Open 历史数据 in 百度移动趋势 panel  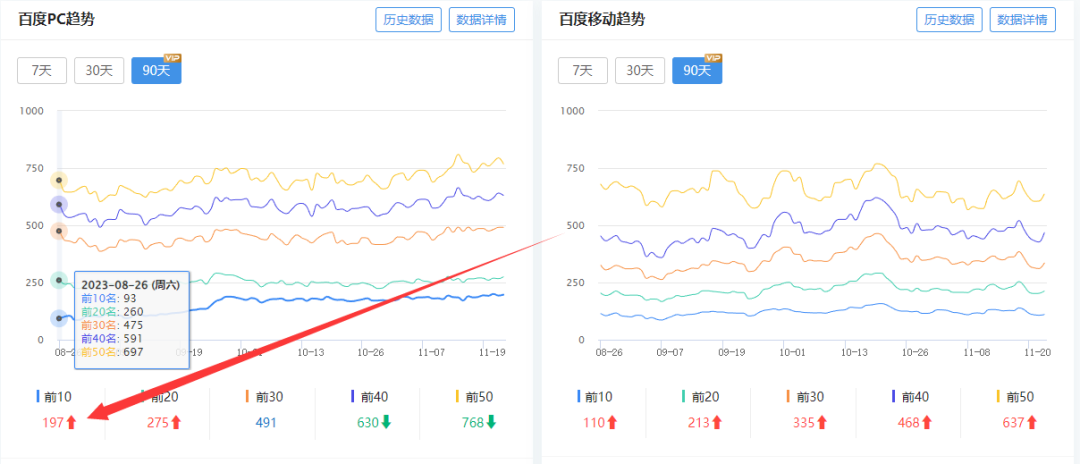point(948,20)
